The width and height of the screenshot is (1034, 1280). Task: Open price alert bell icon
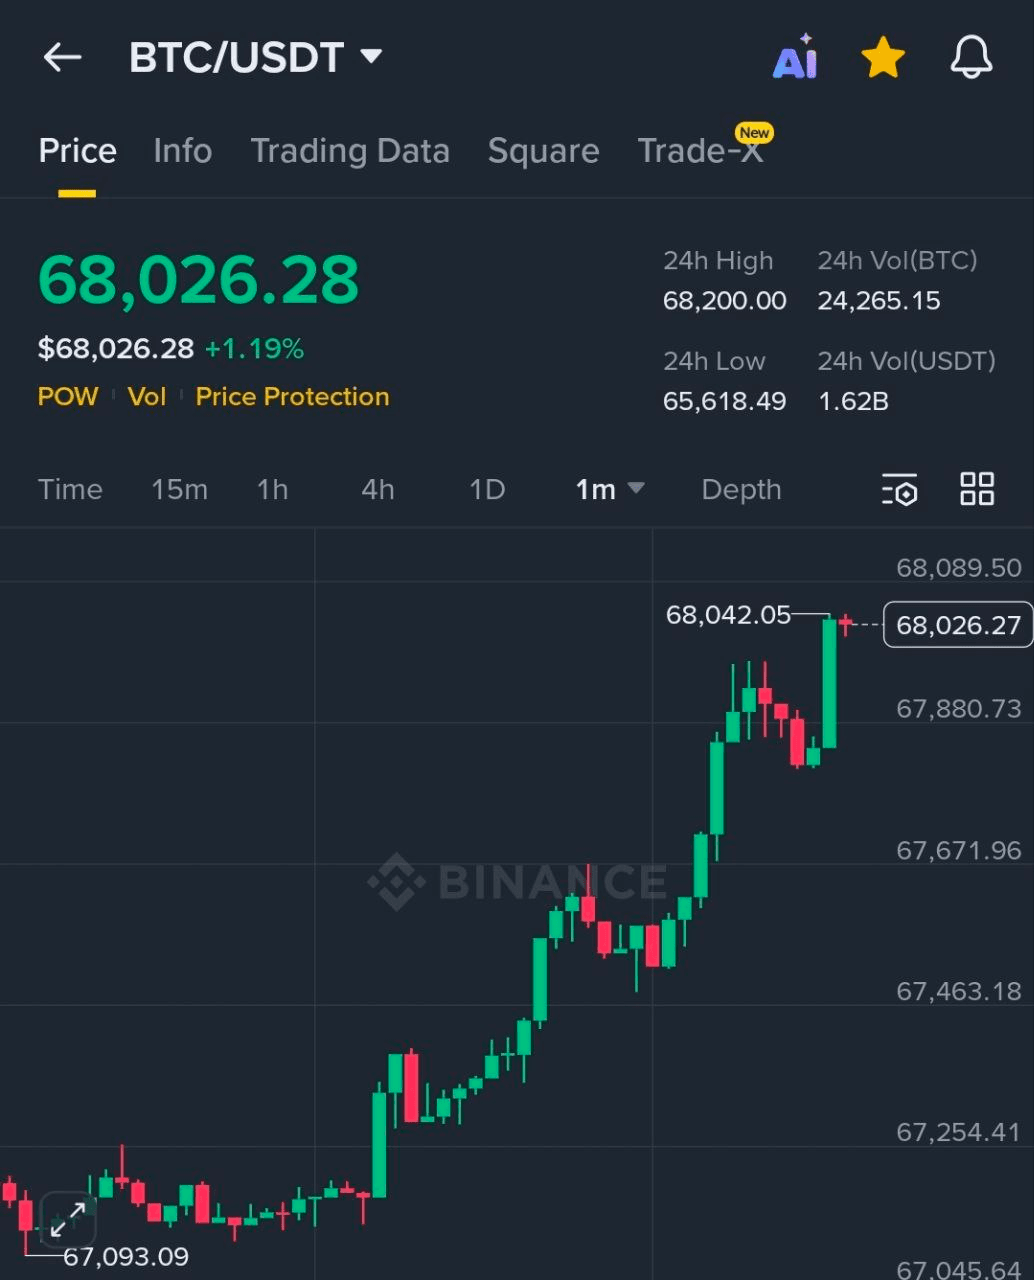tap(970, 58)
